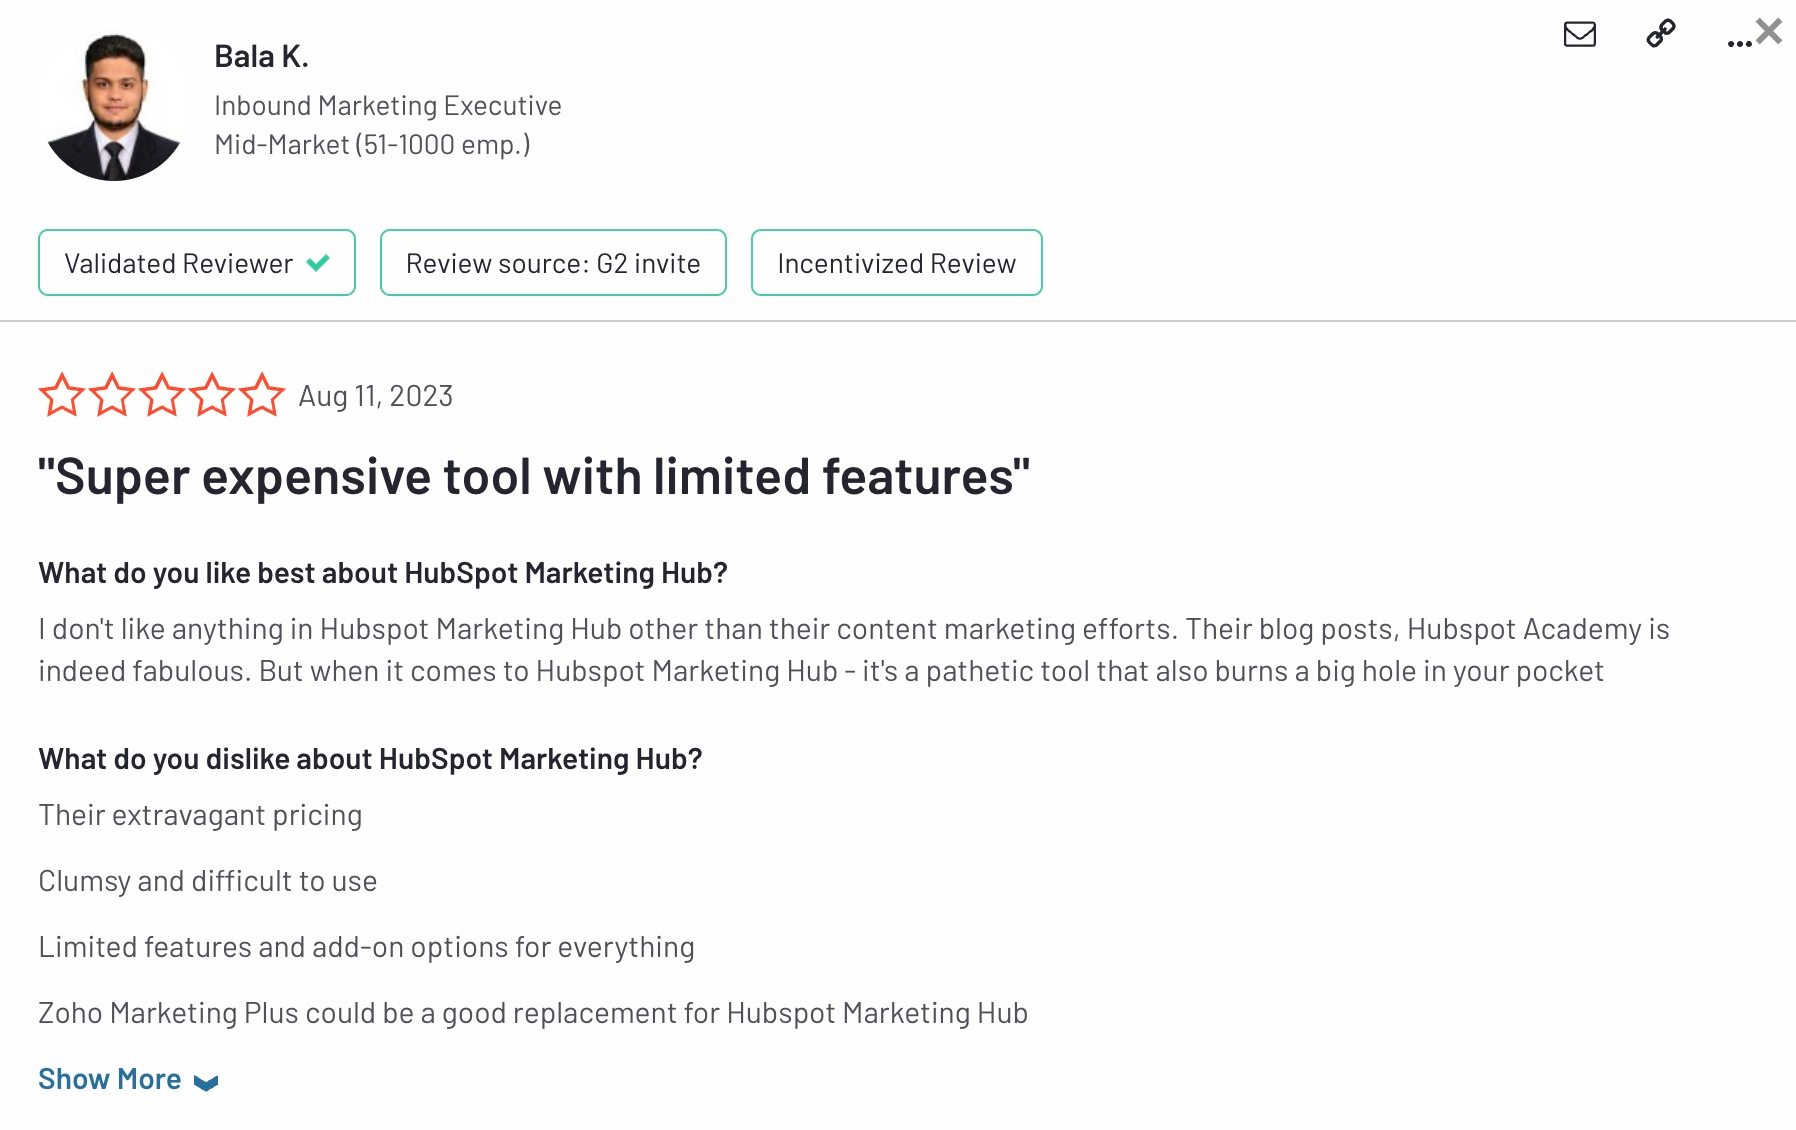1796x1130 pixels.
Task: Toggle the Validated Reviewer badge
Action: [196, 263]
